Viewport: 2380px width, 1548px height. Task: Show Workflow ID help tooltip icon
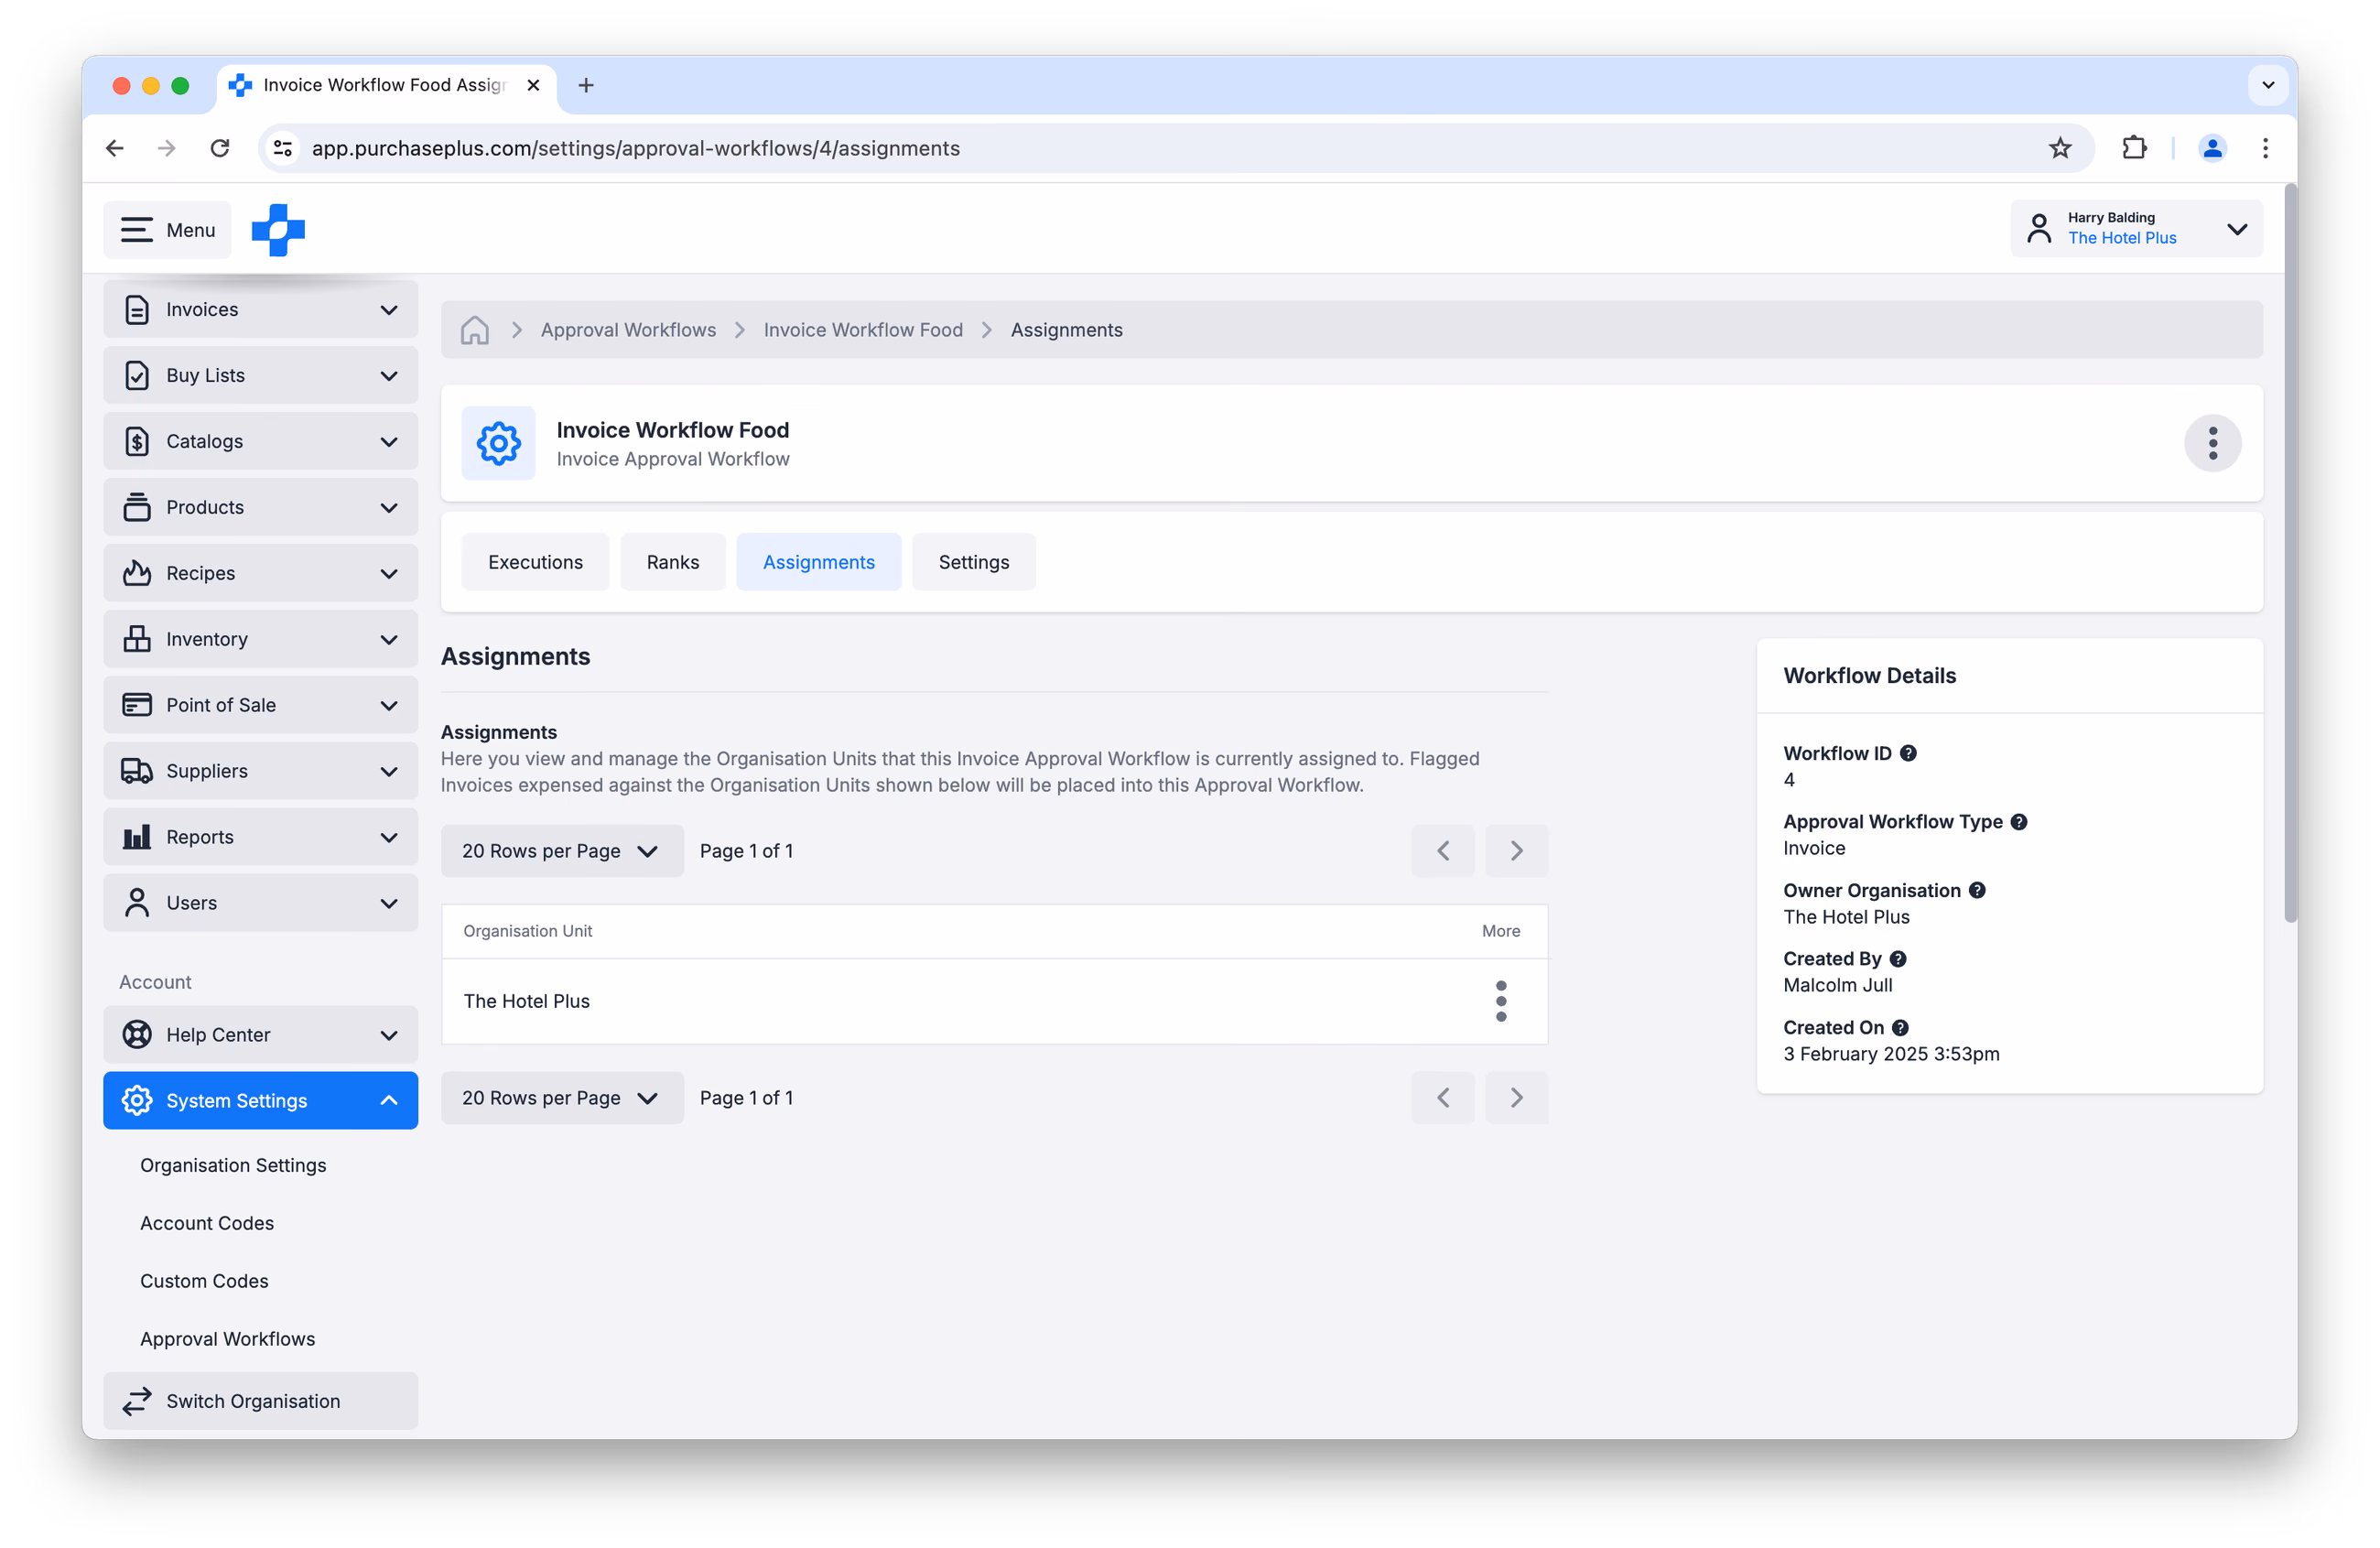[x=1909, y=754]
